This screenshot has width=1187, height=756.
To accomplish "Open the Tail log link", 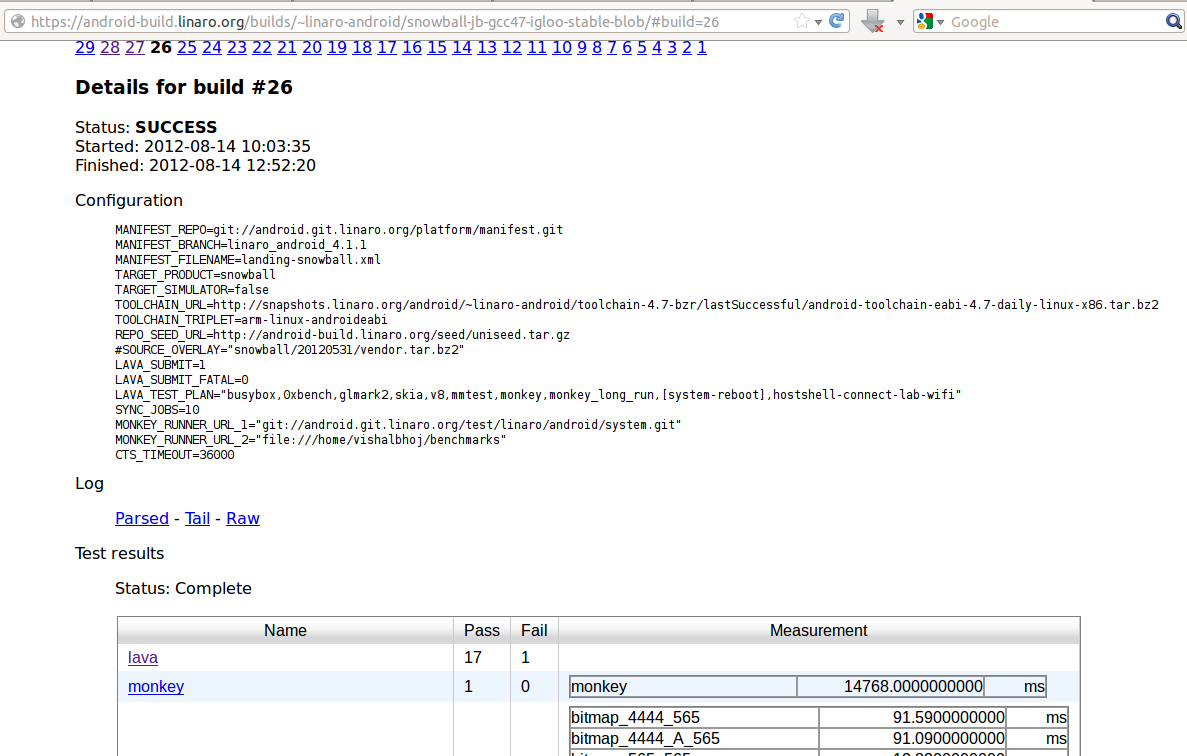I will pos(197,518).
